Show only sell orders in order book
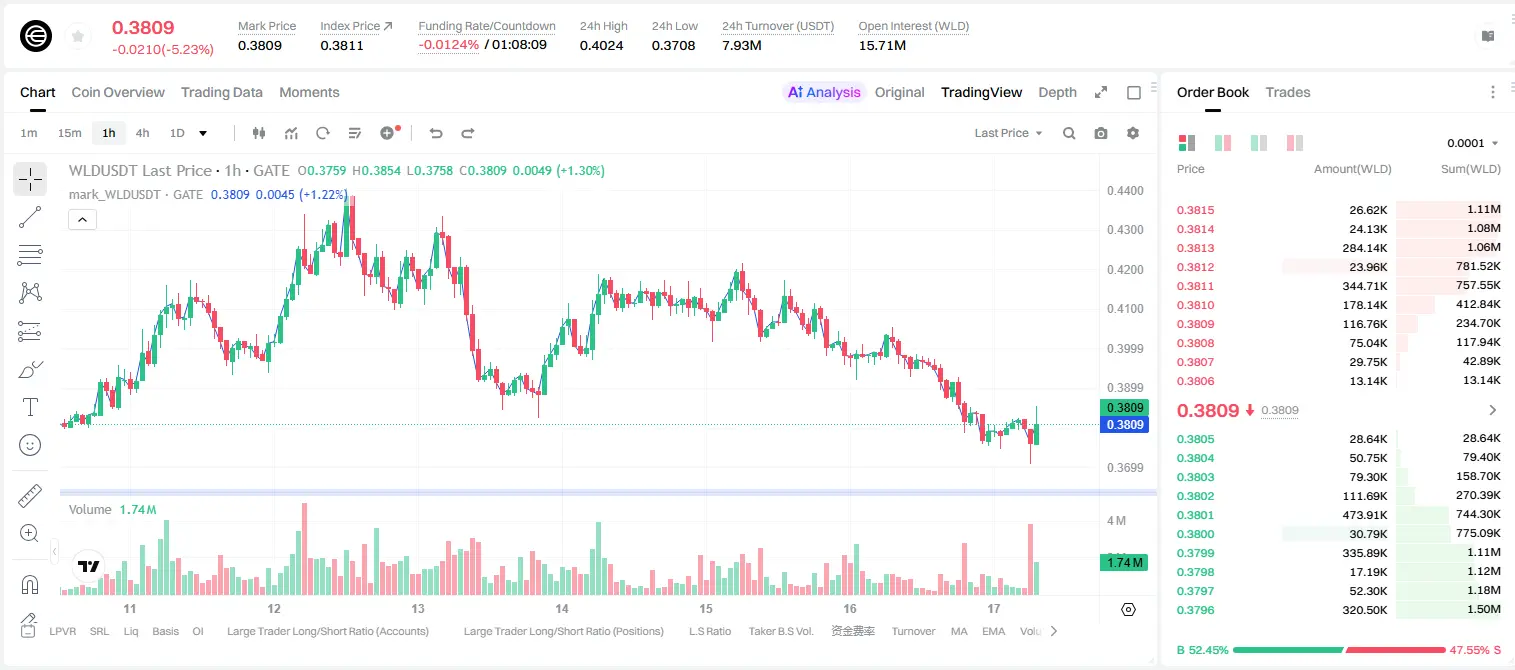Image resolution: width=1515 pixels, height=670 pixels. (1294, 143)
